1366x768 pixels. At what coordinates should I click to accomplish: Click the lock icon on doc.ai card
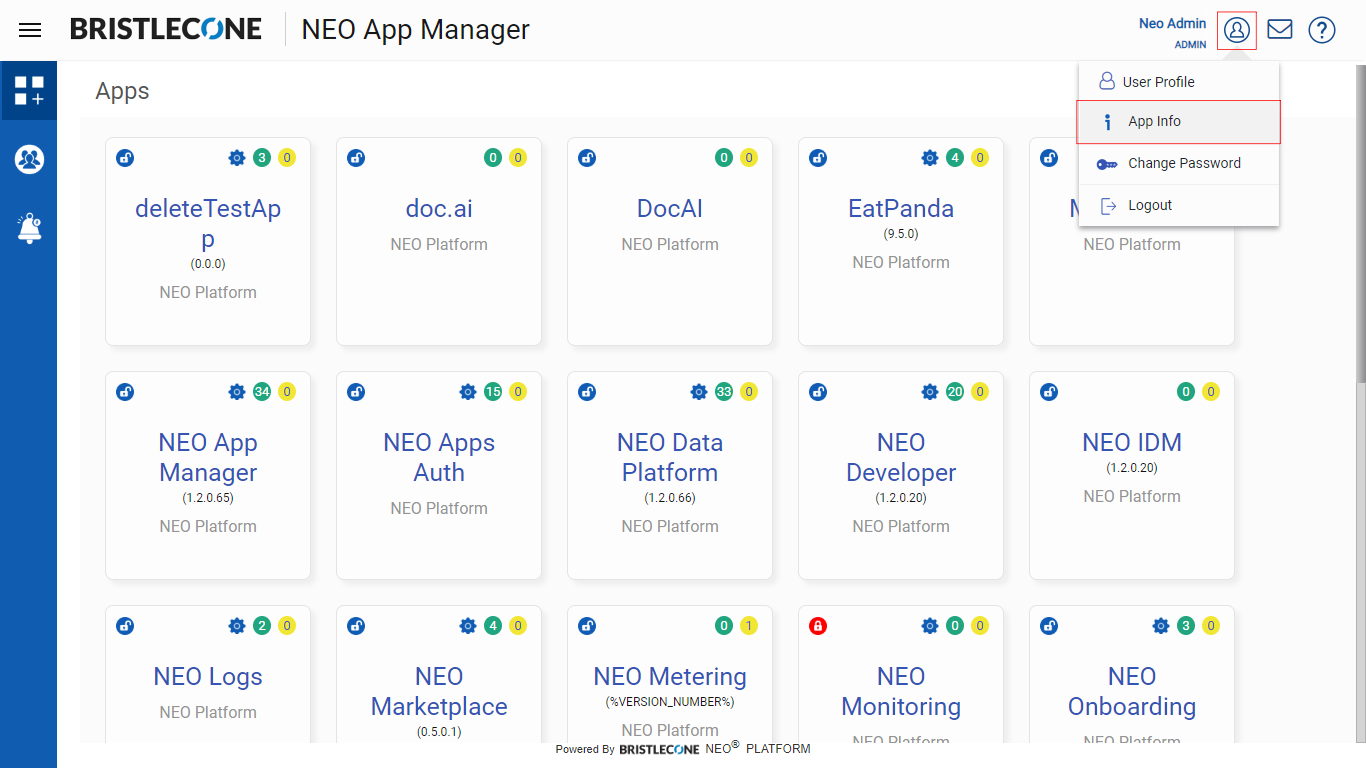(x=356, y=158)
